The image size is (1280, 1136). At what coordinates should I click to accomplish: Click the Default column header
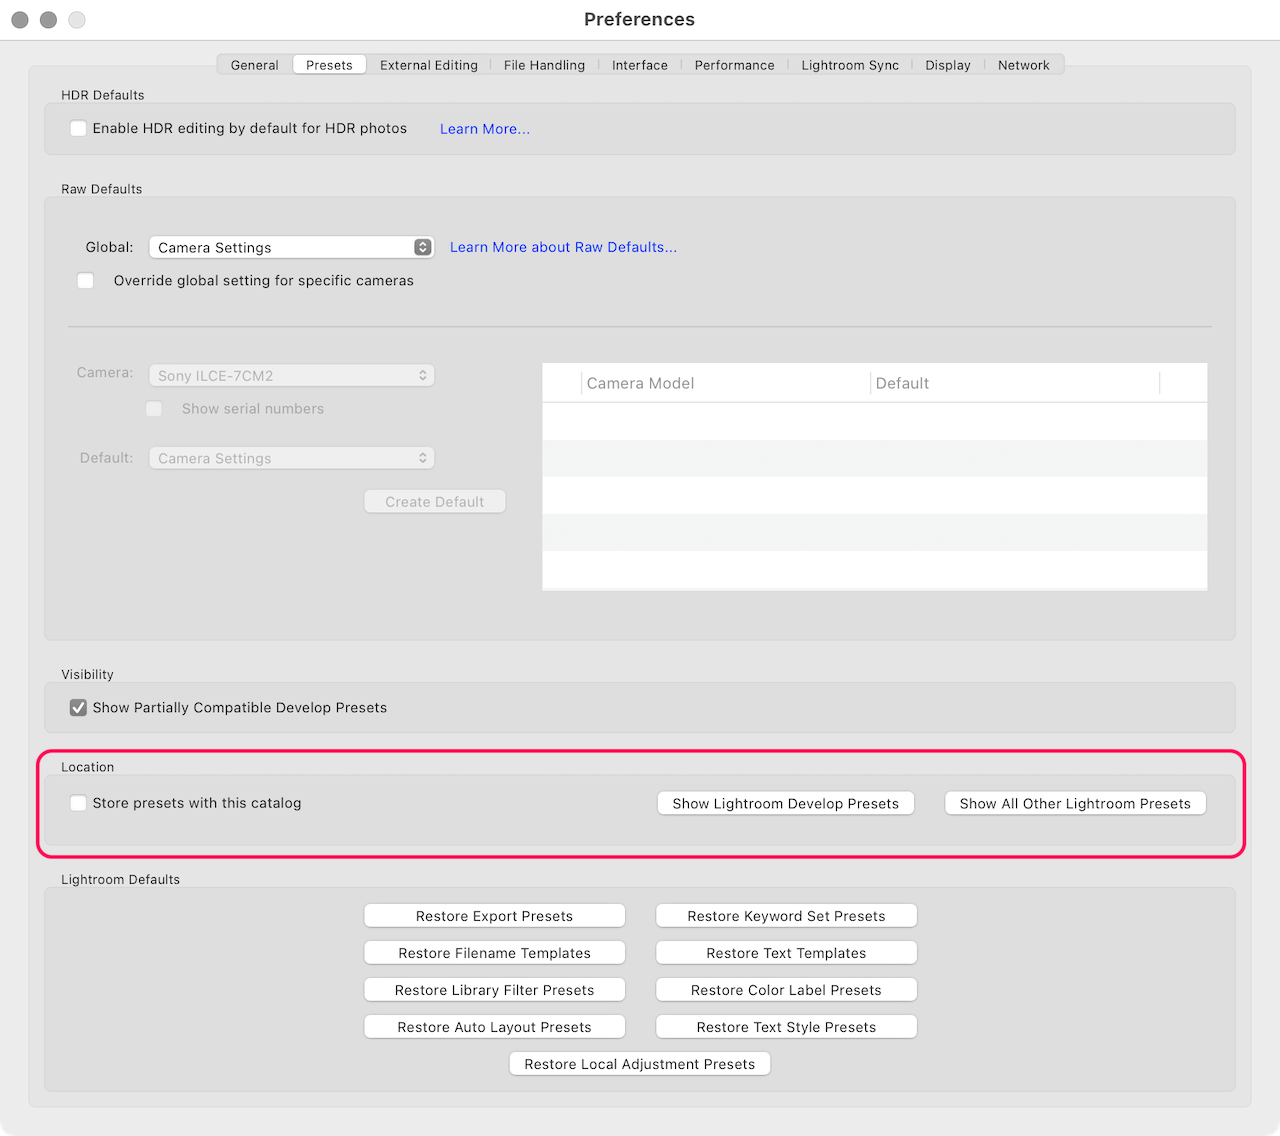tap(1015, 383)
